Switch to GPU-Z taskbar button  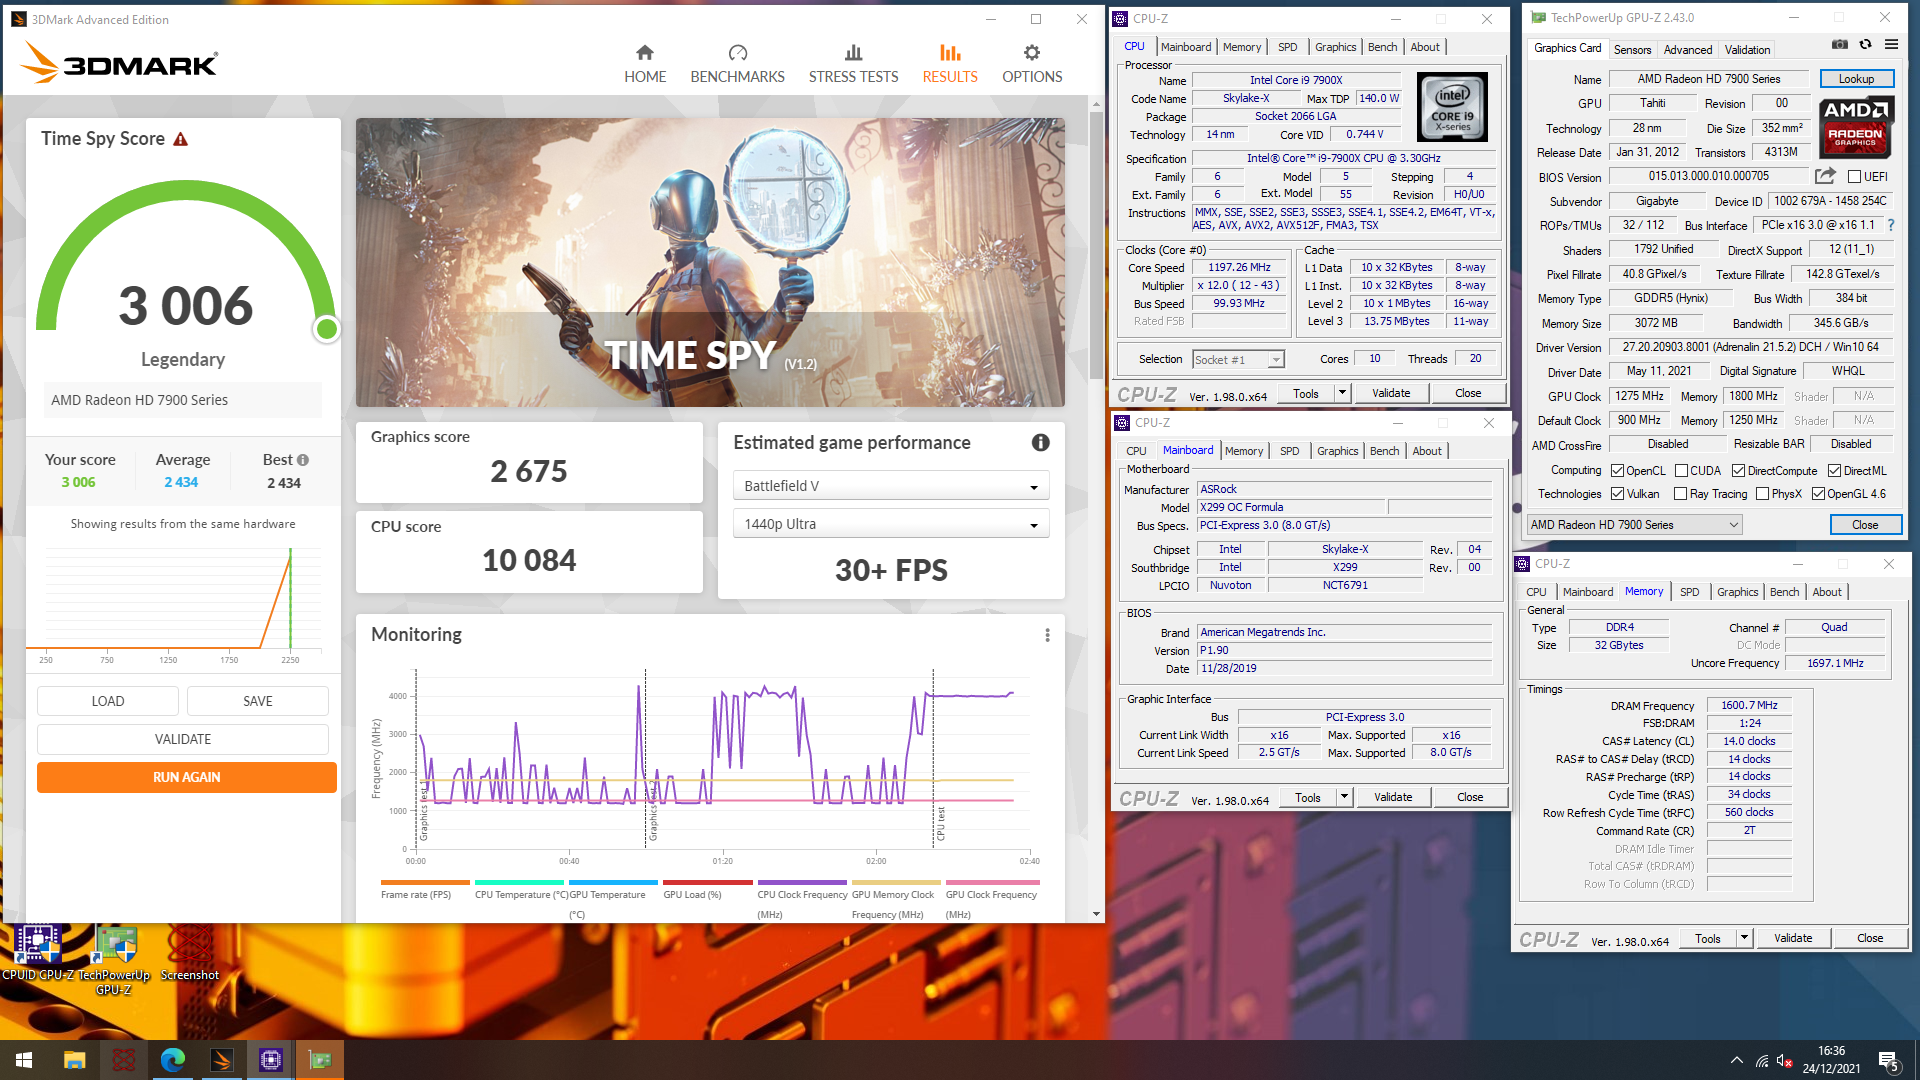[x=319, y=1060]
